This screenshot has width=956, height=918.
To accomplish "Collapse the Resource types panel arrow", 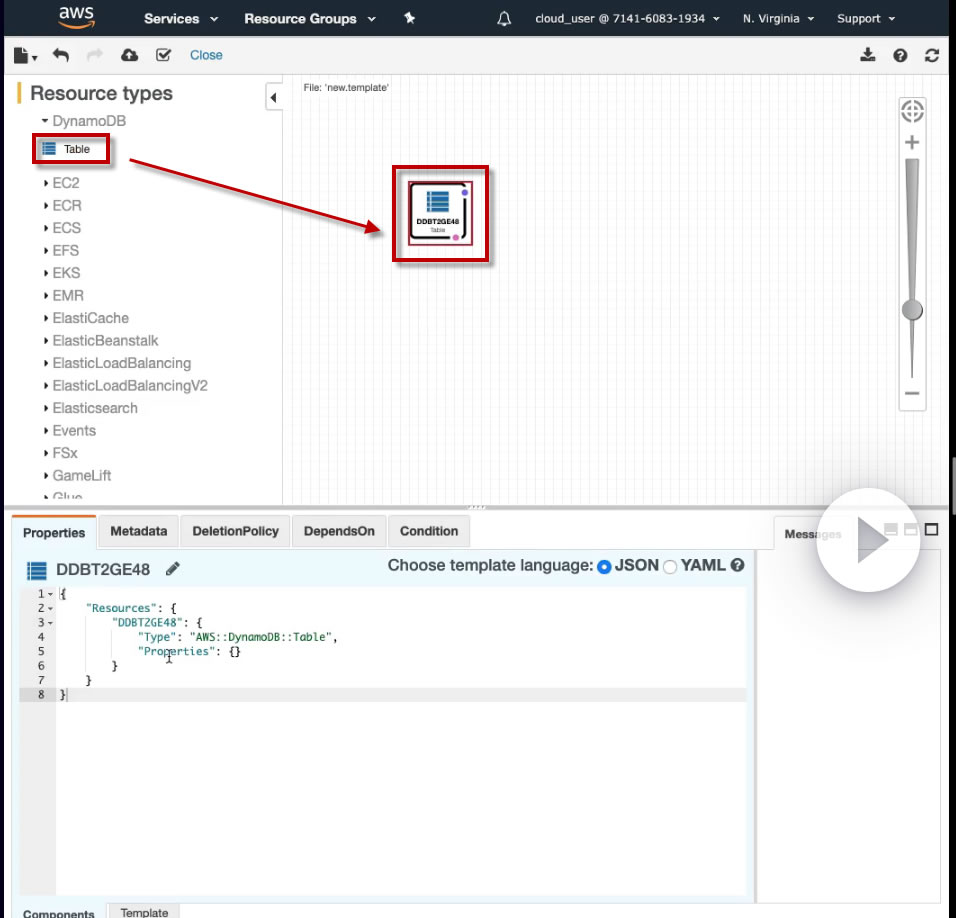I will pyautogui.click(x=273, y=98).
